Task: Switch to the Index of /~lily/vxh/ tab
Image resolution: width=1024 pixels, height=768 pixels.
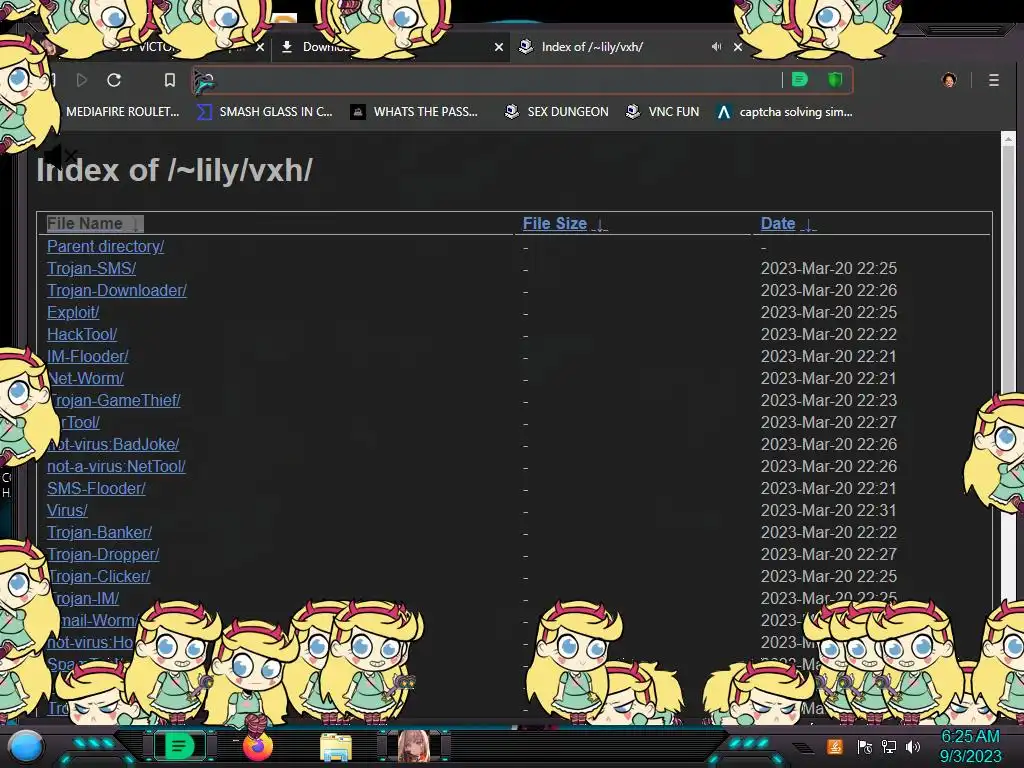Action: [x=592, y=46]
